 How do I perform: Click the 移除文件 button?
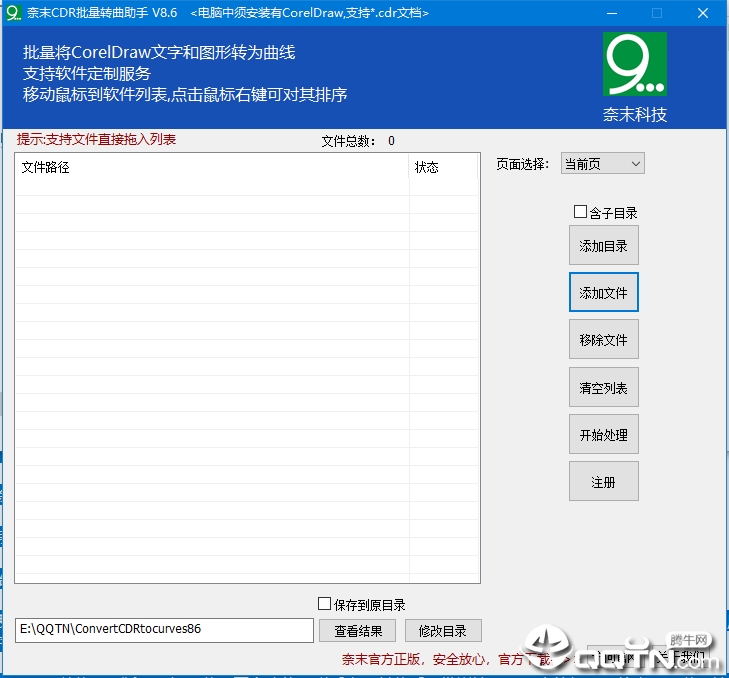[603, 339]
